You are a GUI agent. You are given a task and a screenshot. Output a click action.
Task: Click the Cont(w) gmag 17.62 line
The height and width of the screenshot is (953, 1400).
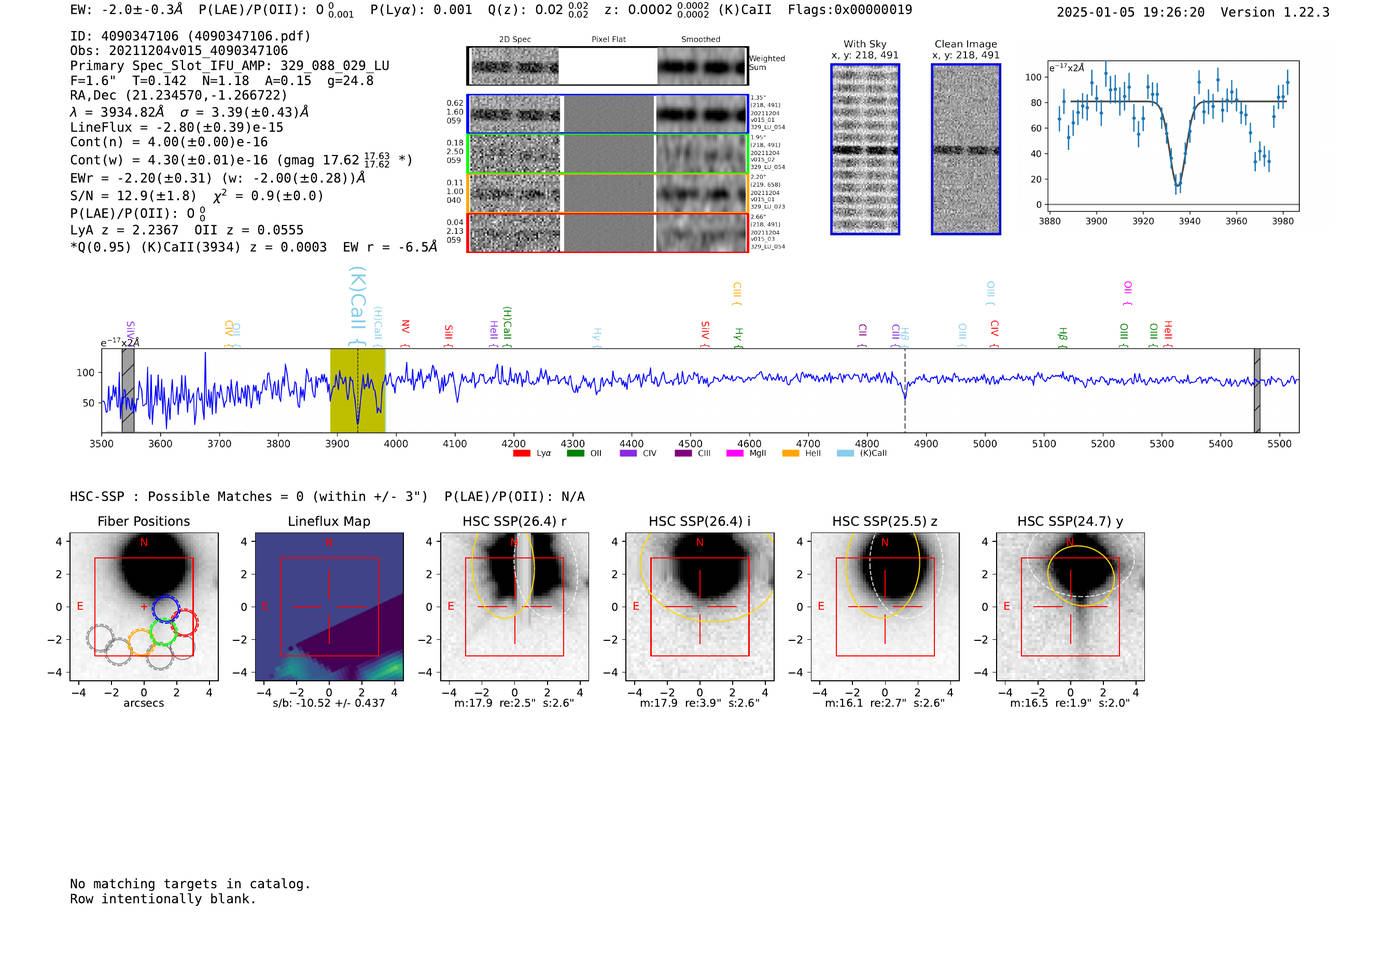click(x=241, y=159)
